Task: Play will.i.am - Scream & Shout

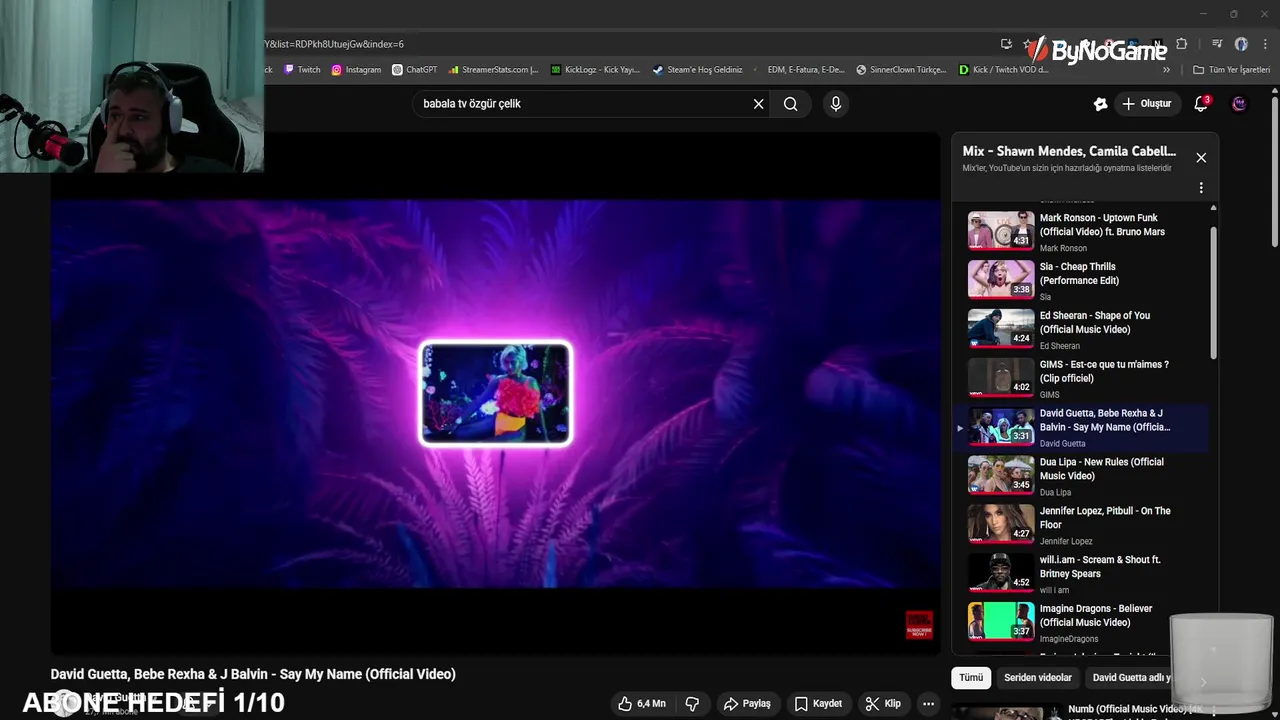Action: coord(1080,574)
